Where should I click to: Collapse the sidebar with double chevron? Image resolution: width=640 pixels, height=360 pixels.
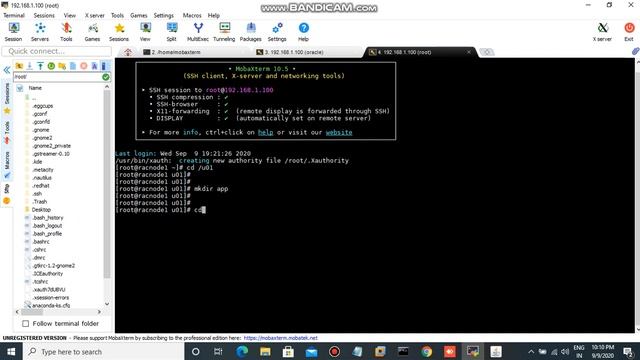point(7,70)
